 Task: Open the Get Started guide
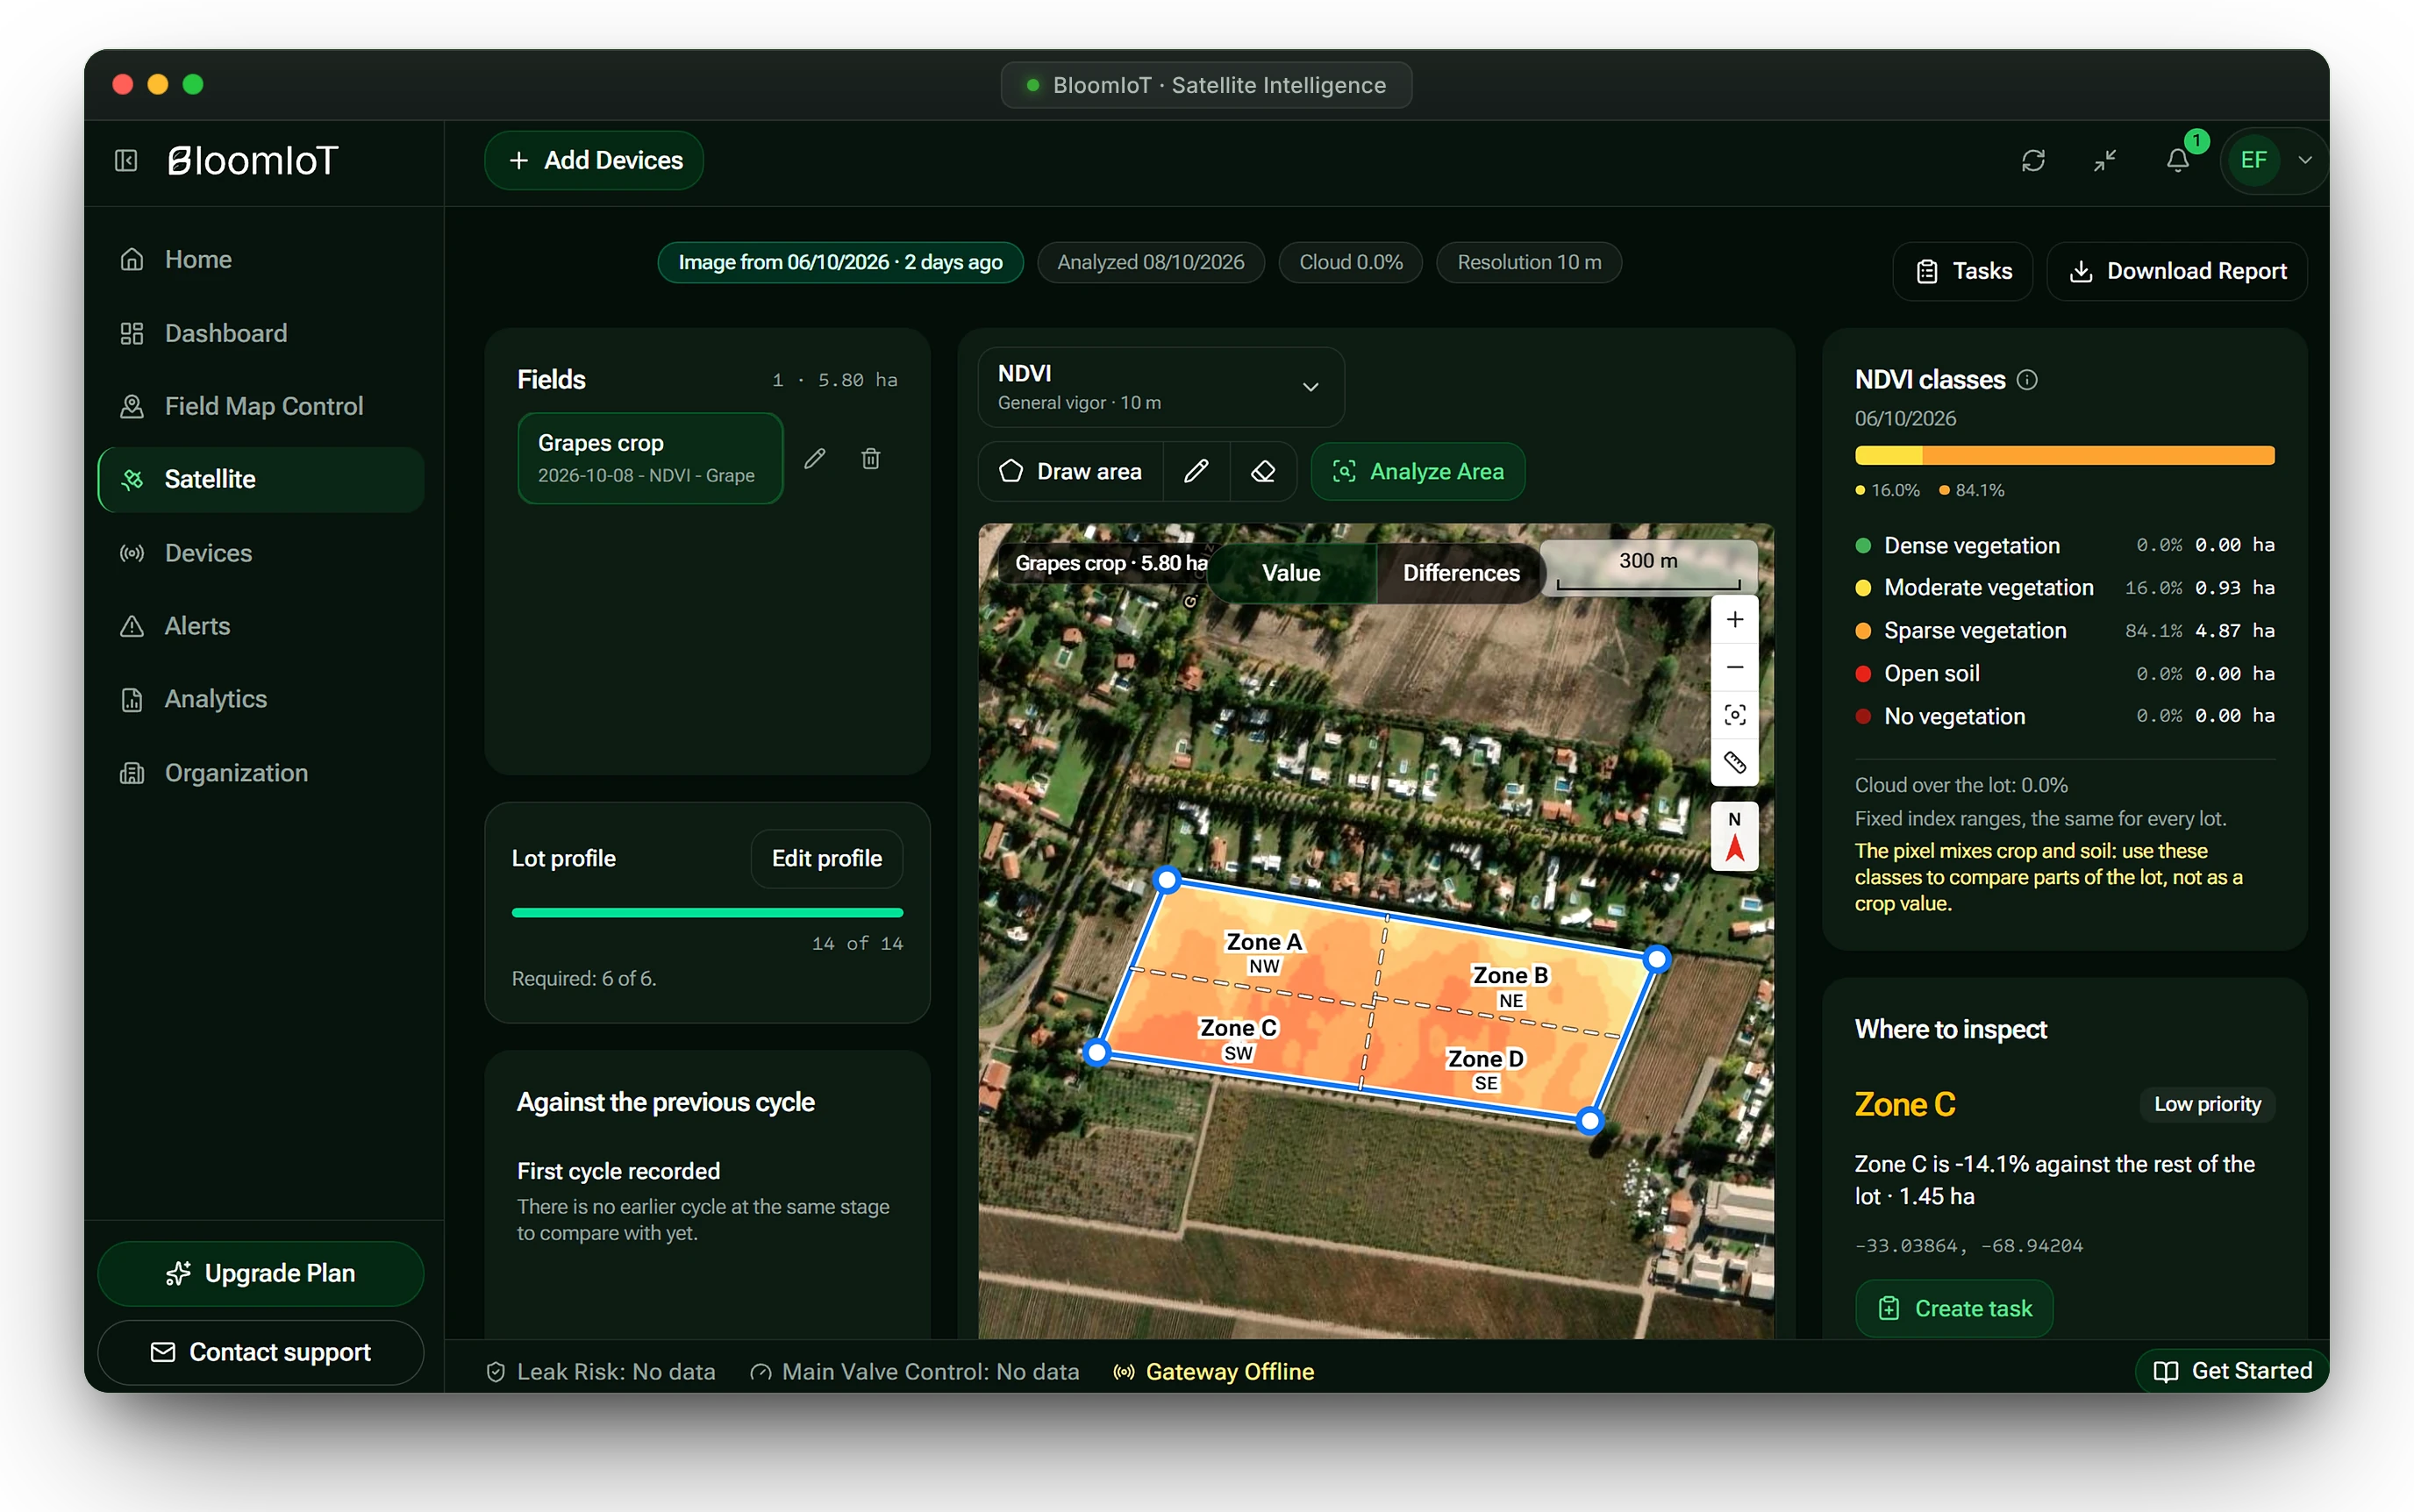[2233, 1371]
